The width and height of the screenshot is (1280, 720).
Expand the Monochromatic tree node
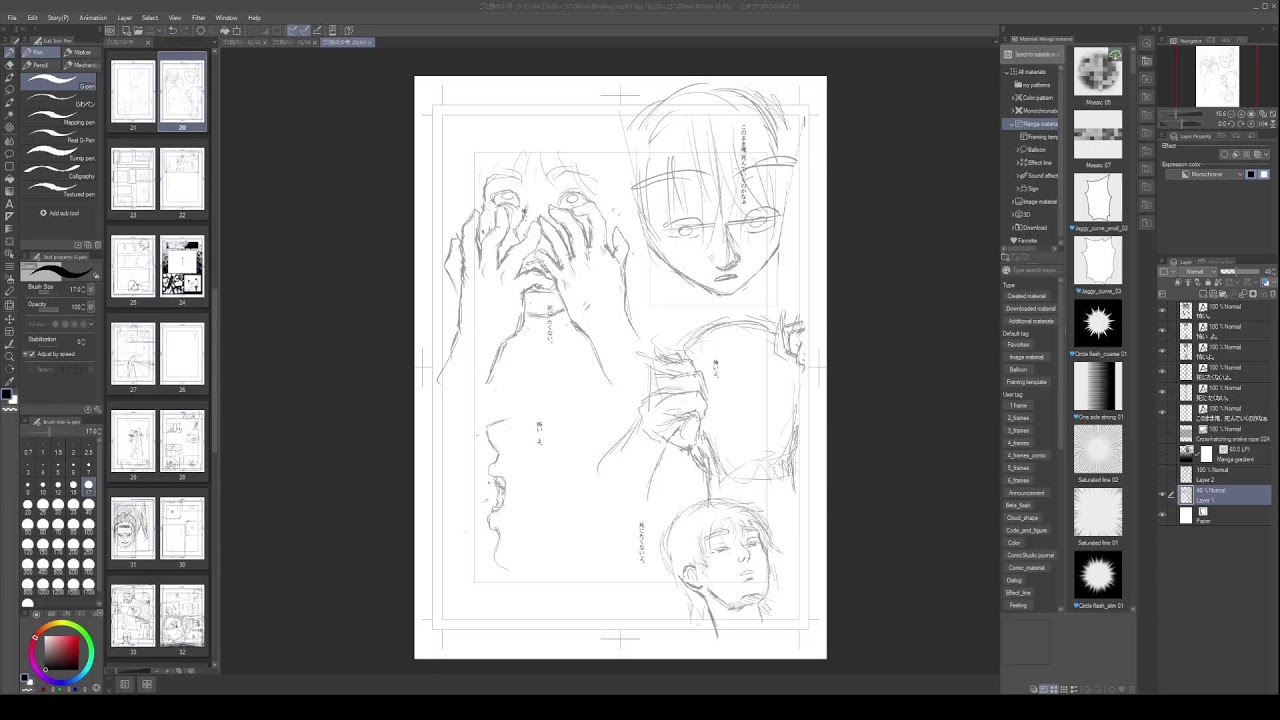coord(1013,111)
